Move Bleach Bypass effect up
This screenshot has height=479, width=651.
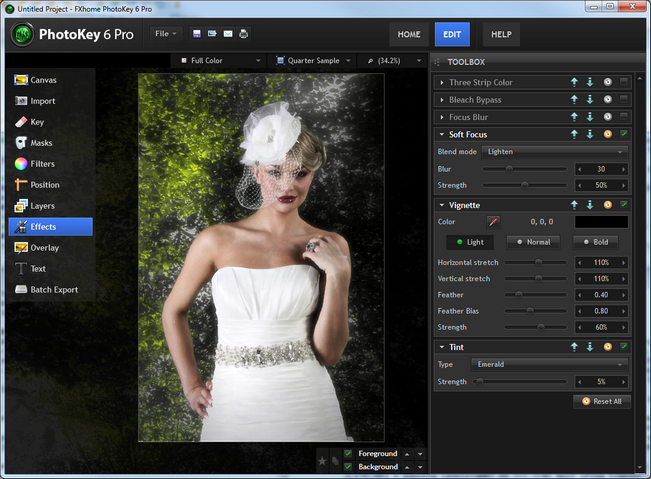pyautogui.click(x=574, y=100)
